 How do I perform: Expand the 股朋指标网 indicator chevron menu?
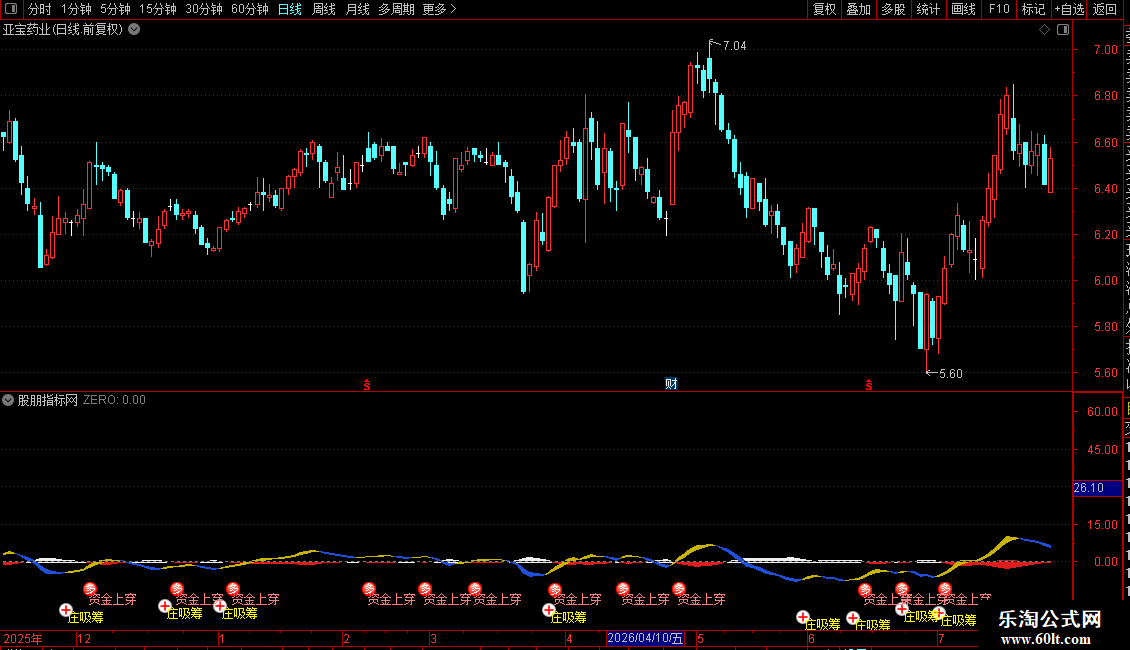tap(8, 400)
